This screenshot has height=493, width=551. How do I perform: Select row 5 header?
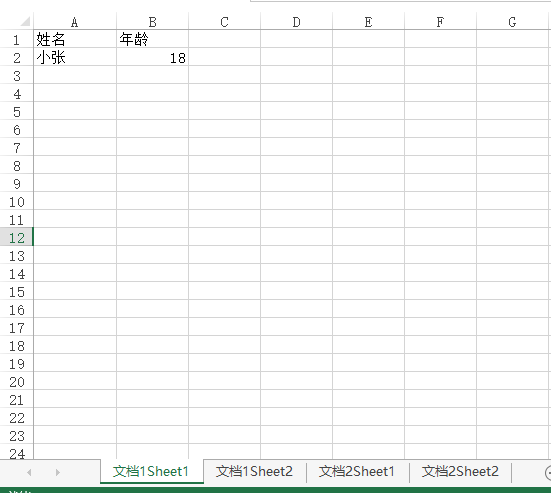(17, 111)
